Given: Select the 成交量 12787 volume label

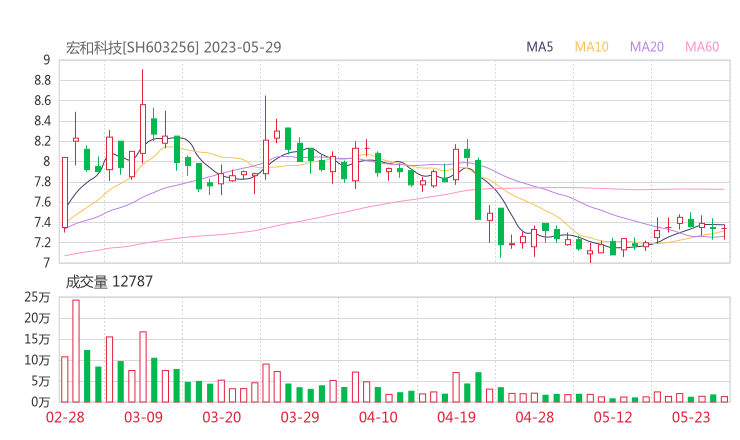Looking at the screenshot, I should click(x=109, y=282).
